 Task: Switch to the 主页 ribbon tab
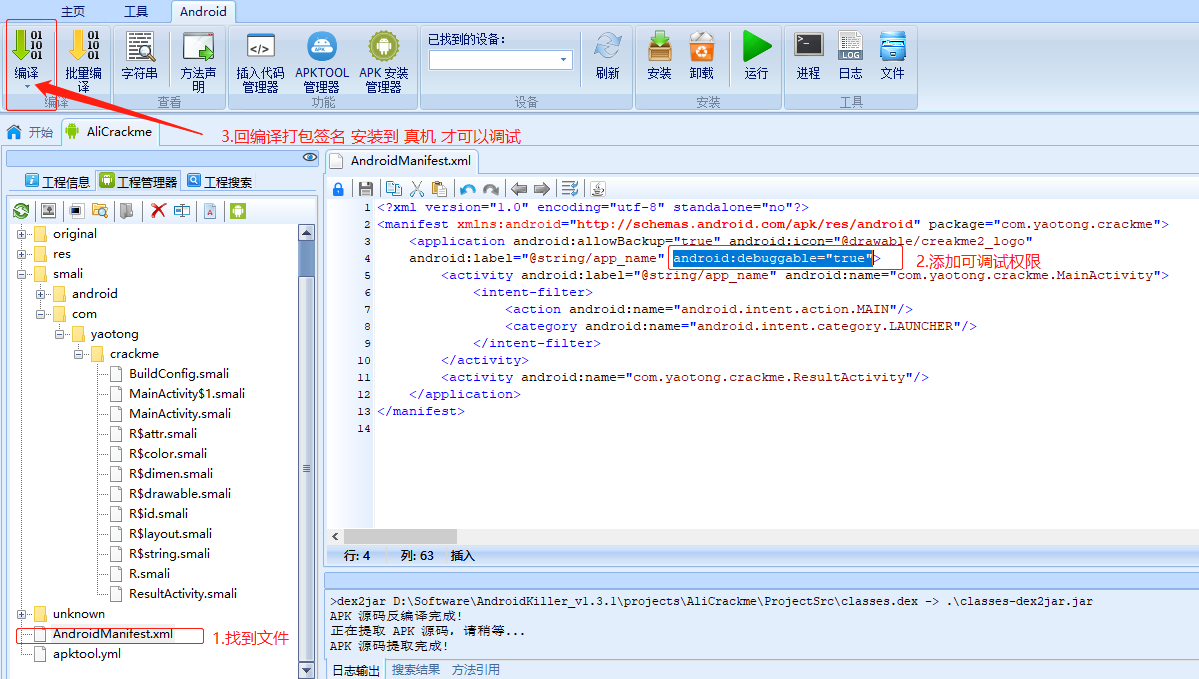coord(73,11)
